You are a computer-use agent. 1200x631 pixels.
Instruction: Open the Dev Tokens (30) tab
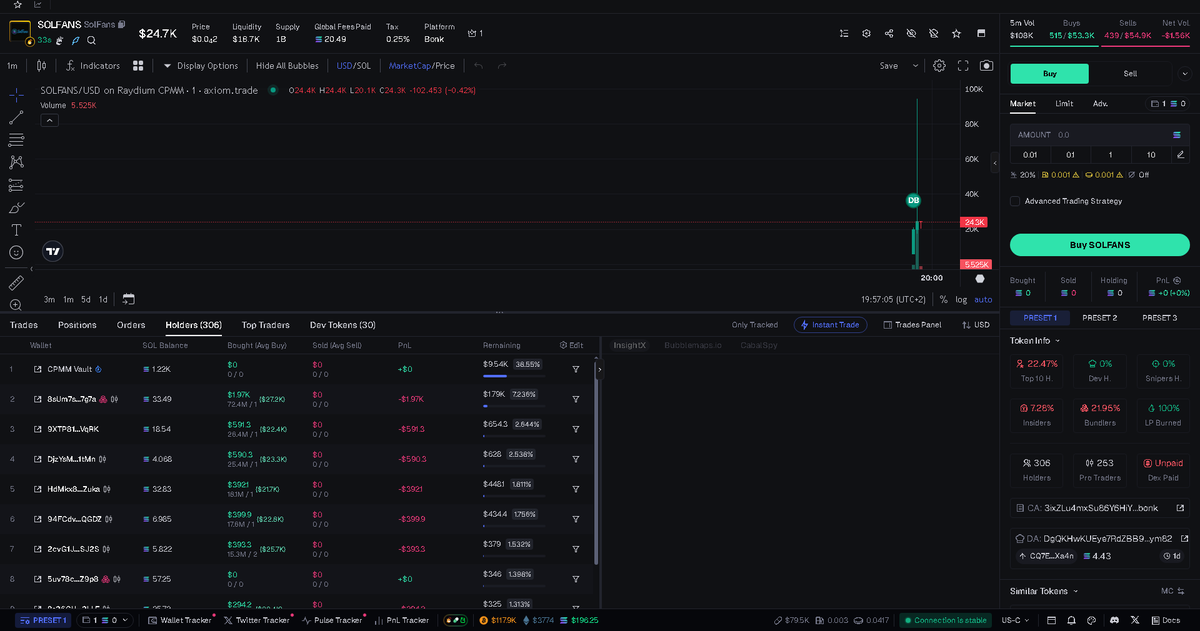[x=343, y=325]
